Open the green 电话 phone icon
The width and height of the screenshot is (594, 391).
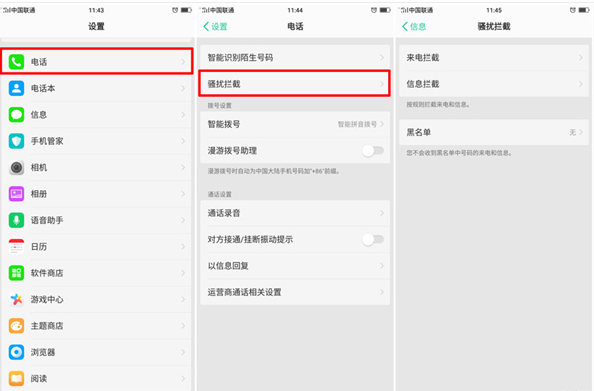tap(16, 62)
